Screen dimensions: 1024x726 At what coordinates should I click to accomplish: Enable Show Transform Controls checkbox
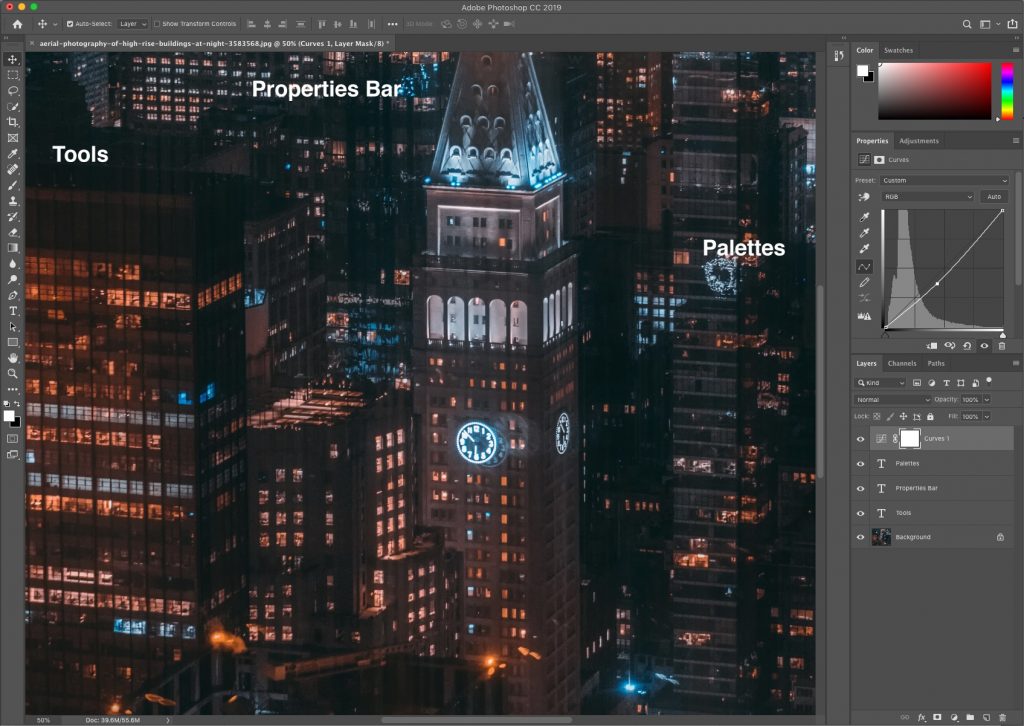(157, 24)
